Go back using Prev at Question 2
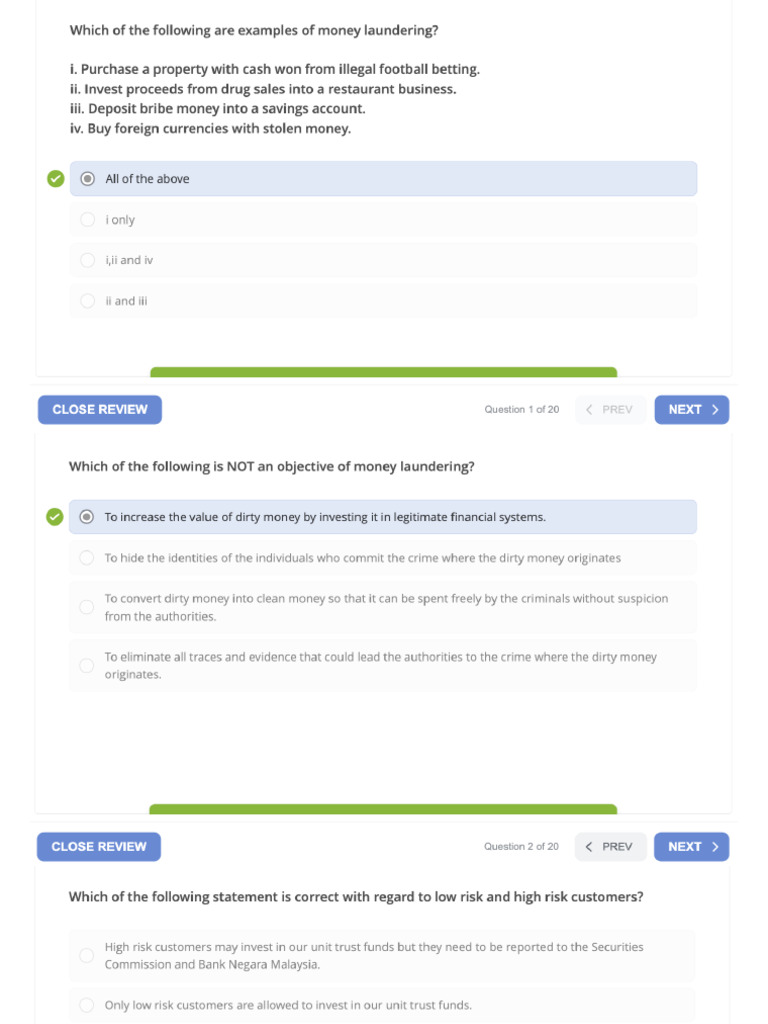The width and height of the screenshot is (768, 1024). pos(610,847)
